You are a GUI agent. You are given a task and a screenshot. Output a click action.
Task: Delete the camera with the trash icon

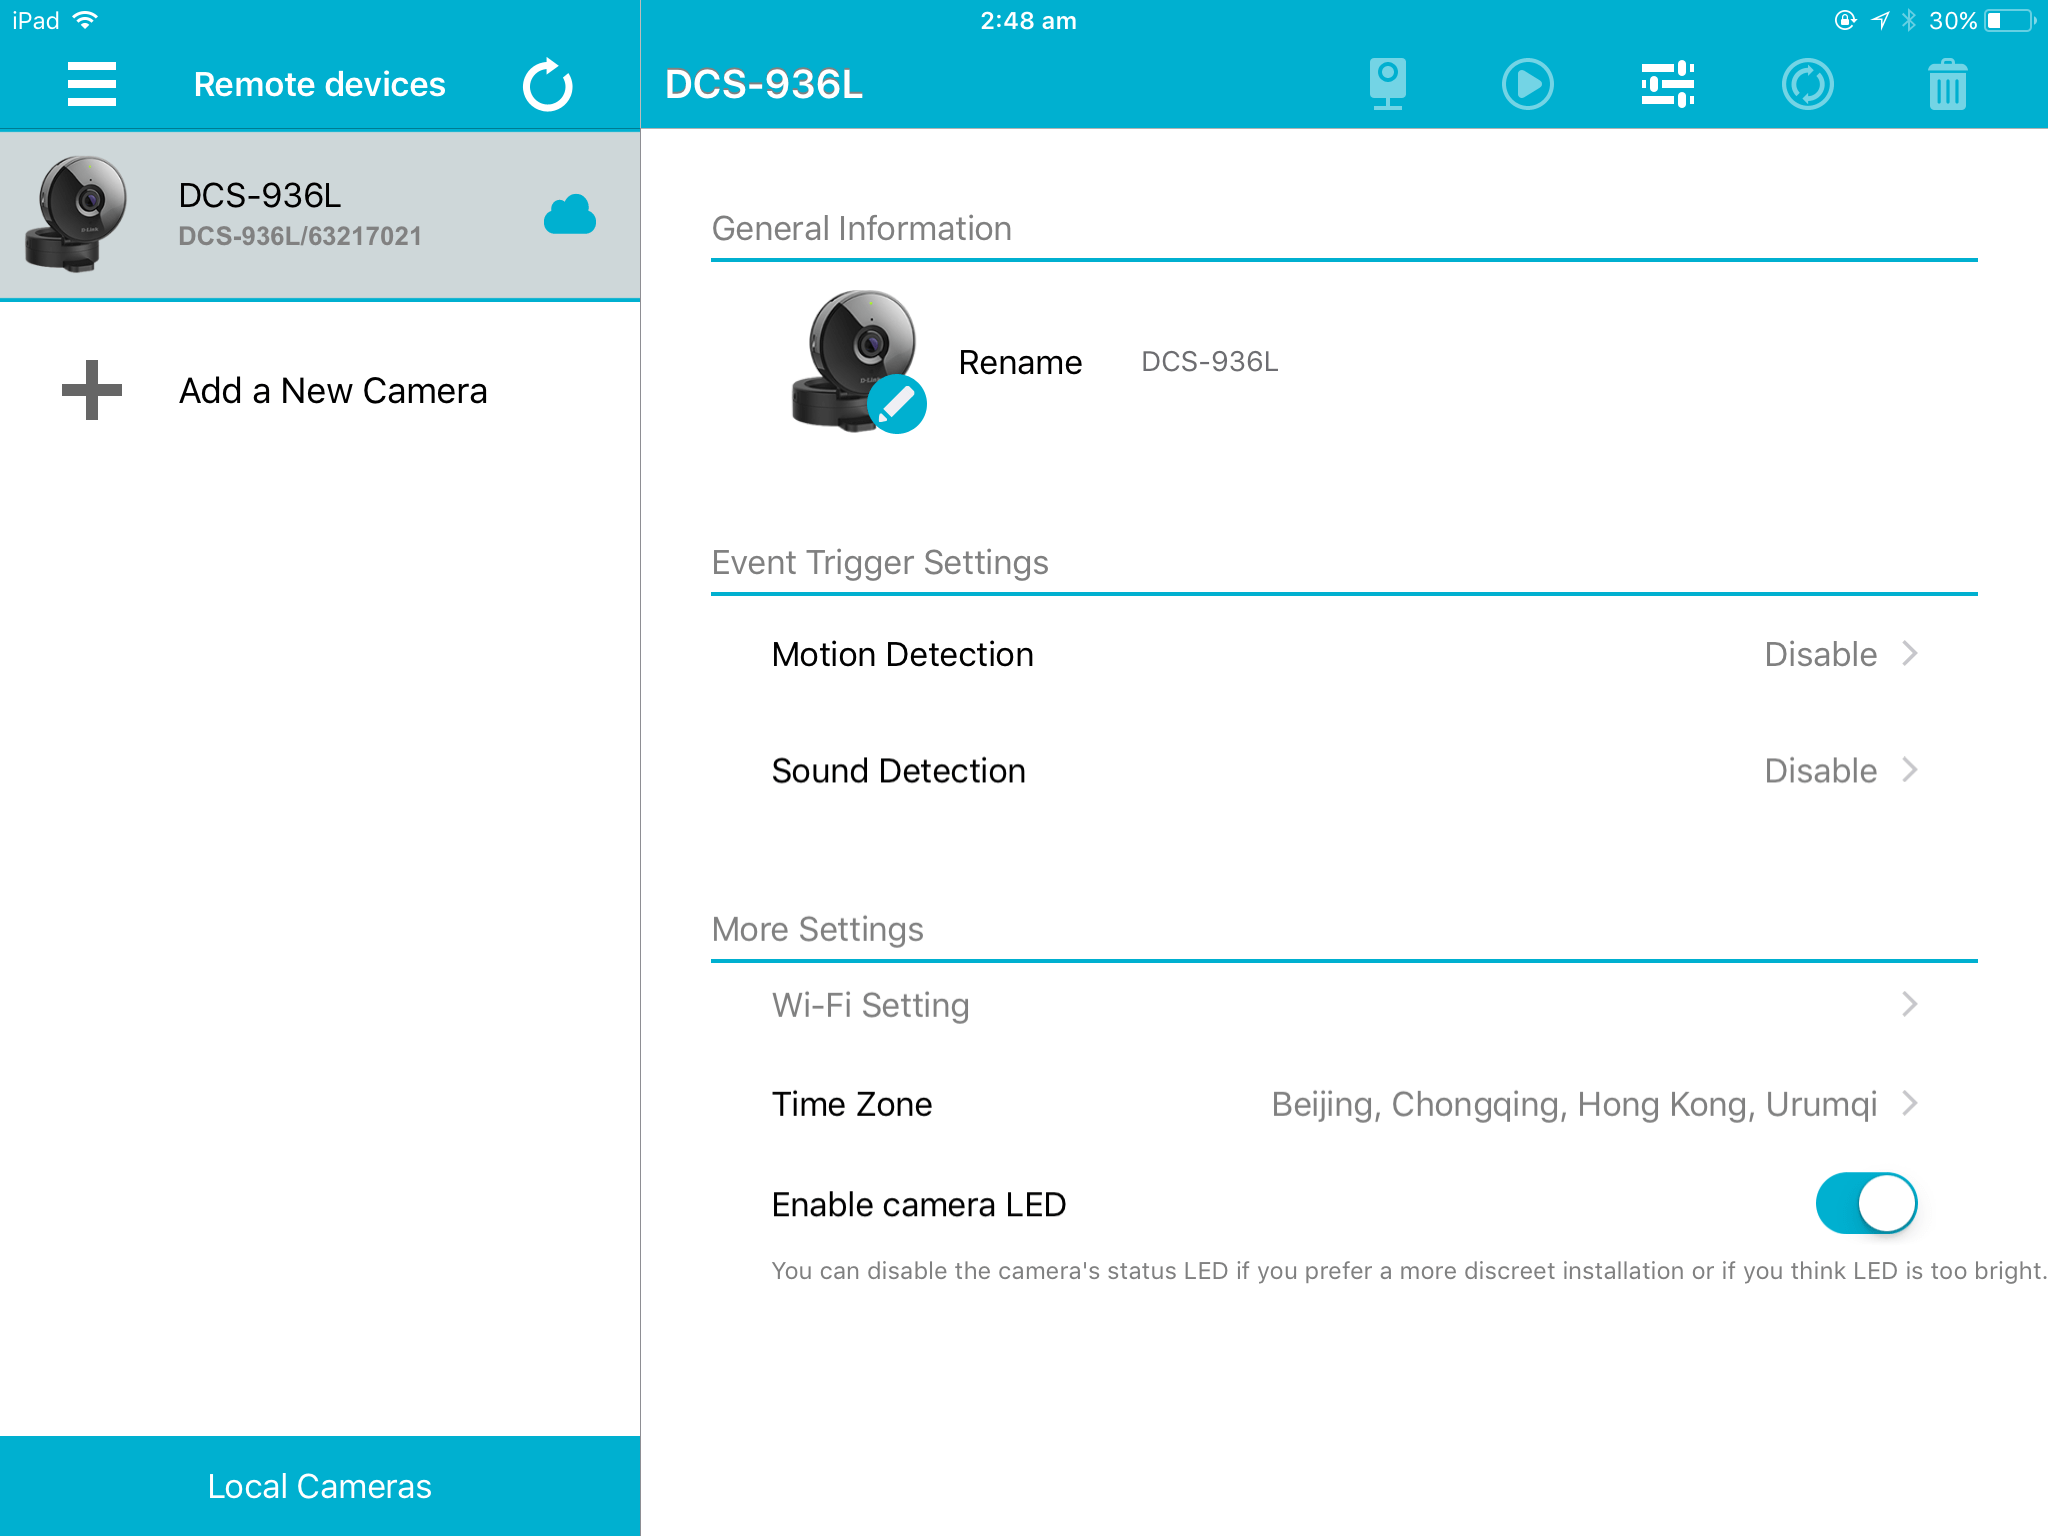[1946, 84]
